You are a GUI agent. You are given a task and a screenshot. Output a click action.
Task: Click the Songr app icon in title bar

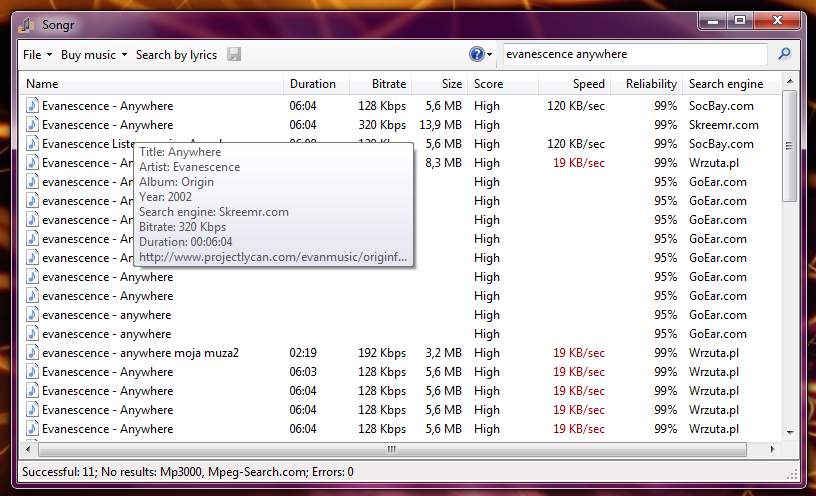click(27, 24)
